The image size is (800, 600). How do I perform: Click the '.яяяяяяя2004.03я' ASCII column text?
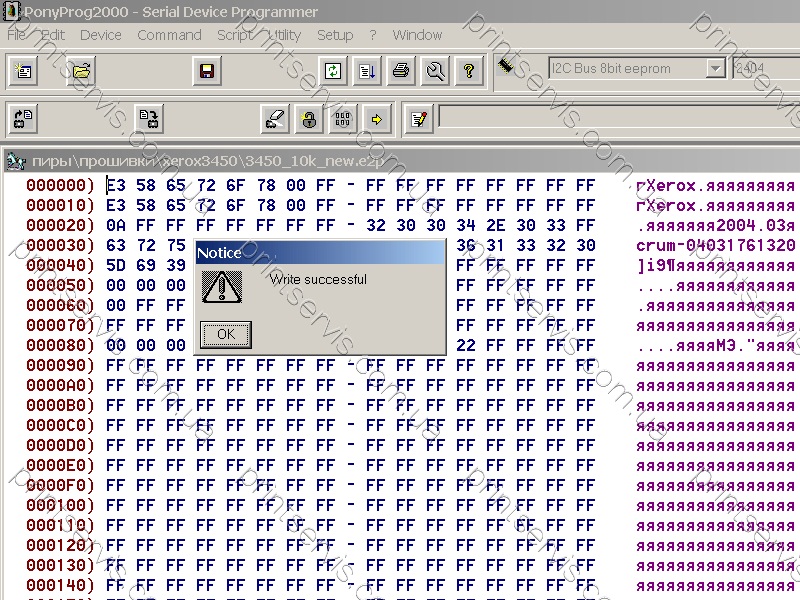[716, 225]
